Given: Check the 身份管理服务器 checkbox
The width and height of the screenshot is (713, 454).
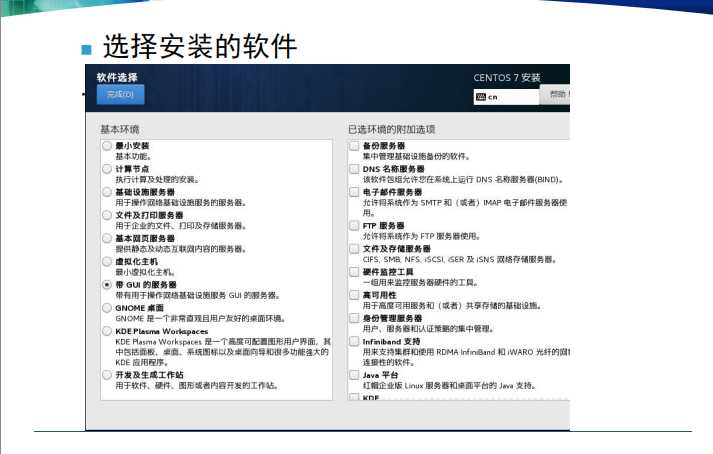Looking at the screenshot, I should [354, 318].
